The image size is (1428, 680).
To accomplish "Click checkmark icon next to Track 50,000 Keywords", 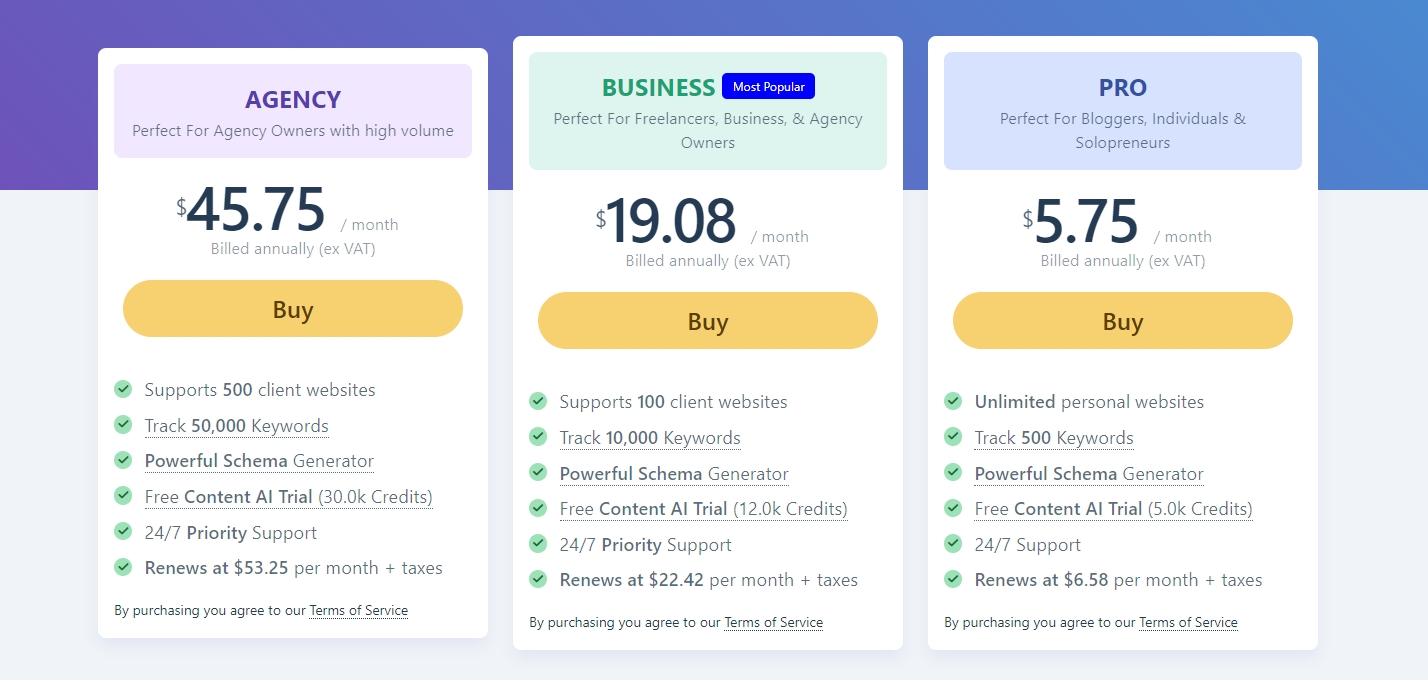I will [x=123, y=425].
